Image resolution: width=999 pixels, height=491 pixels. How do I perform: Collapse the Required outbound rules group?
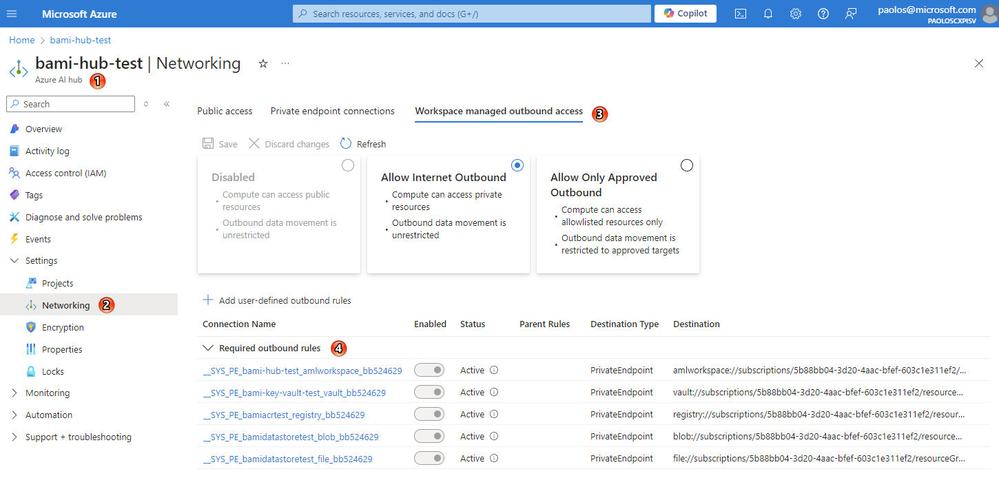[x=208, y=348]
